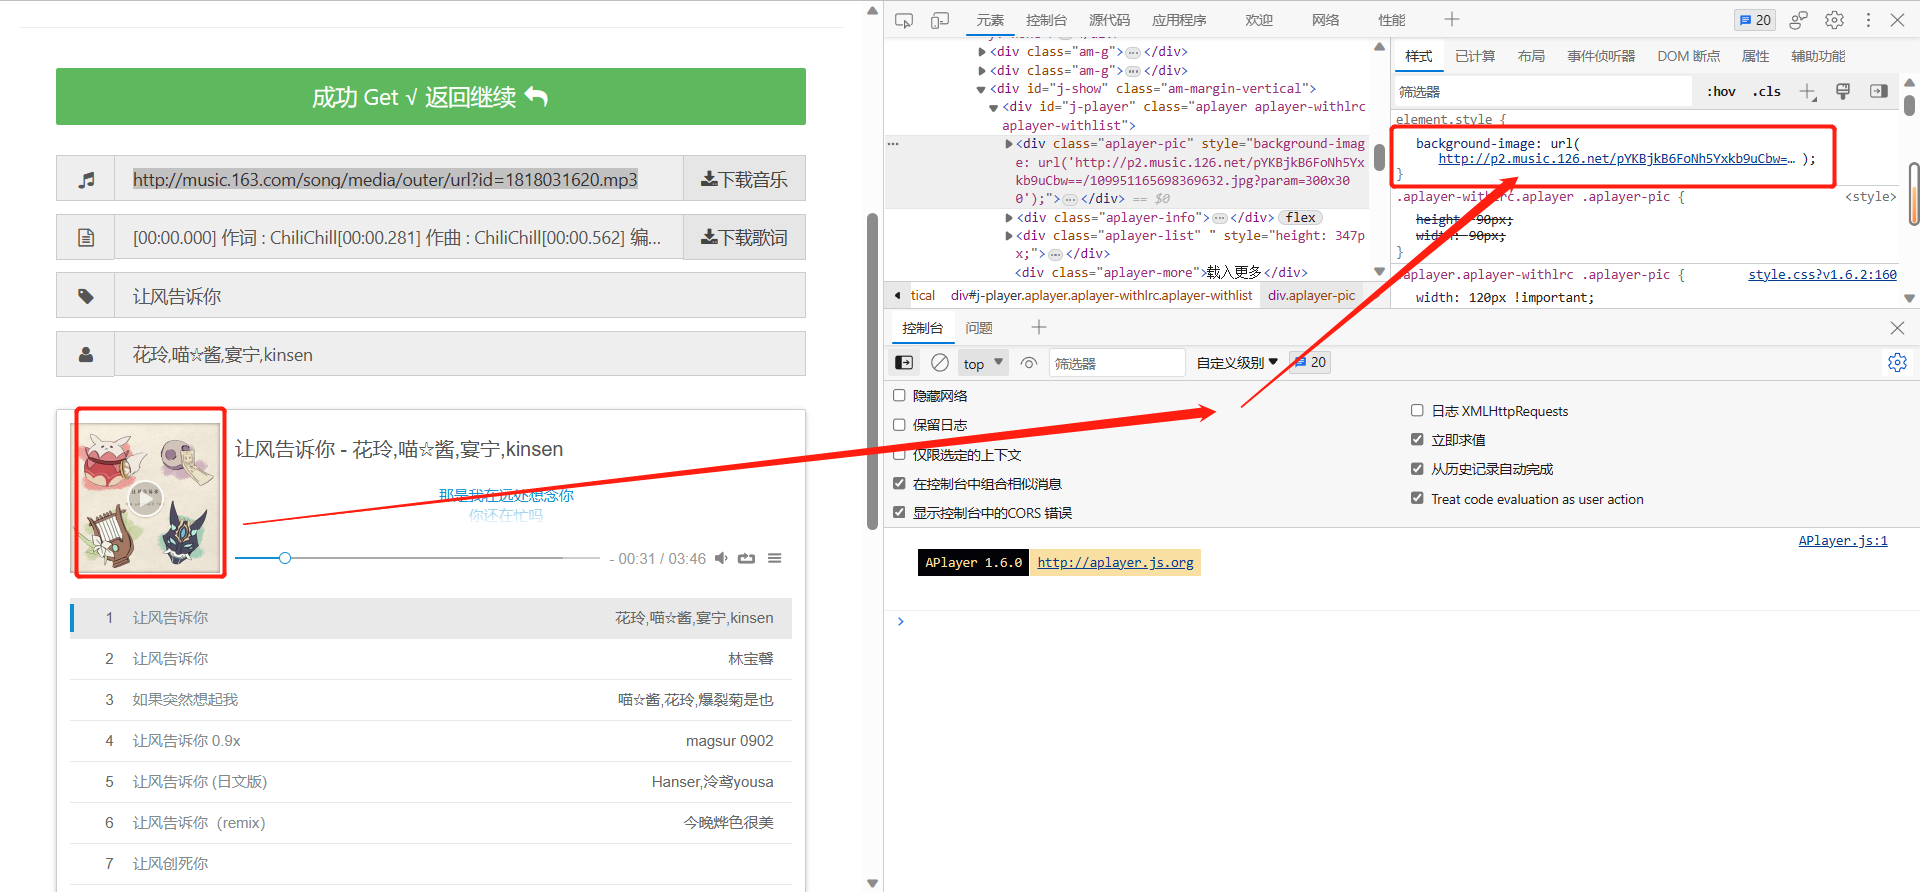The width and height of the screenshot is (1920, 892).
Task: Toggle device emulation icon in DevTools
Action: pyautogui.click(x=940, y=20)
